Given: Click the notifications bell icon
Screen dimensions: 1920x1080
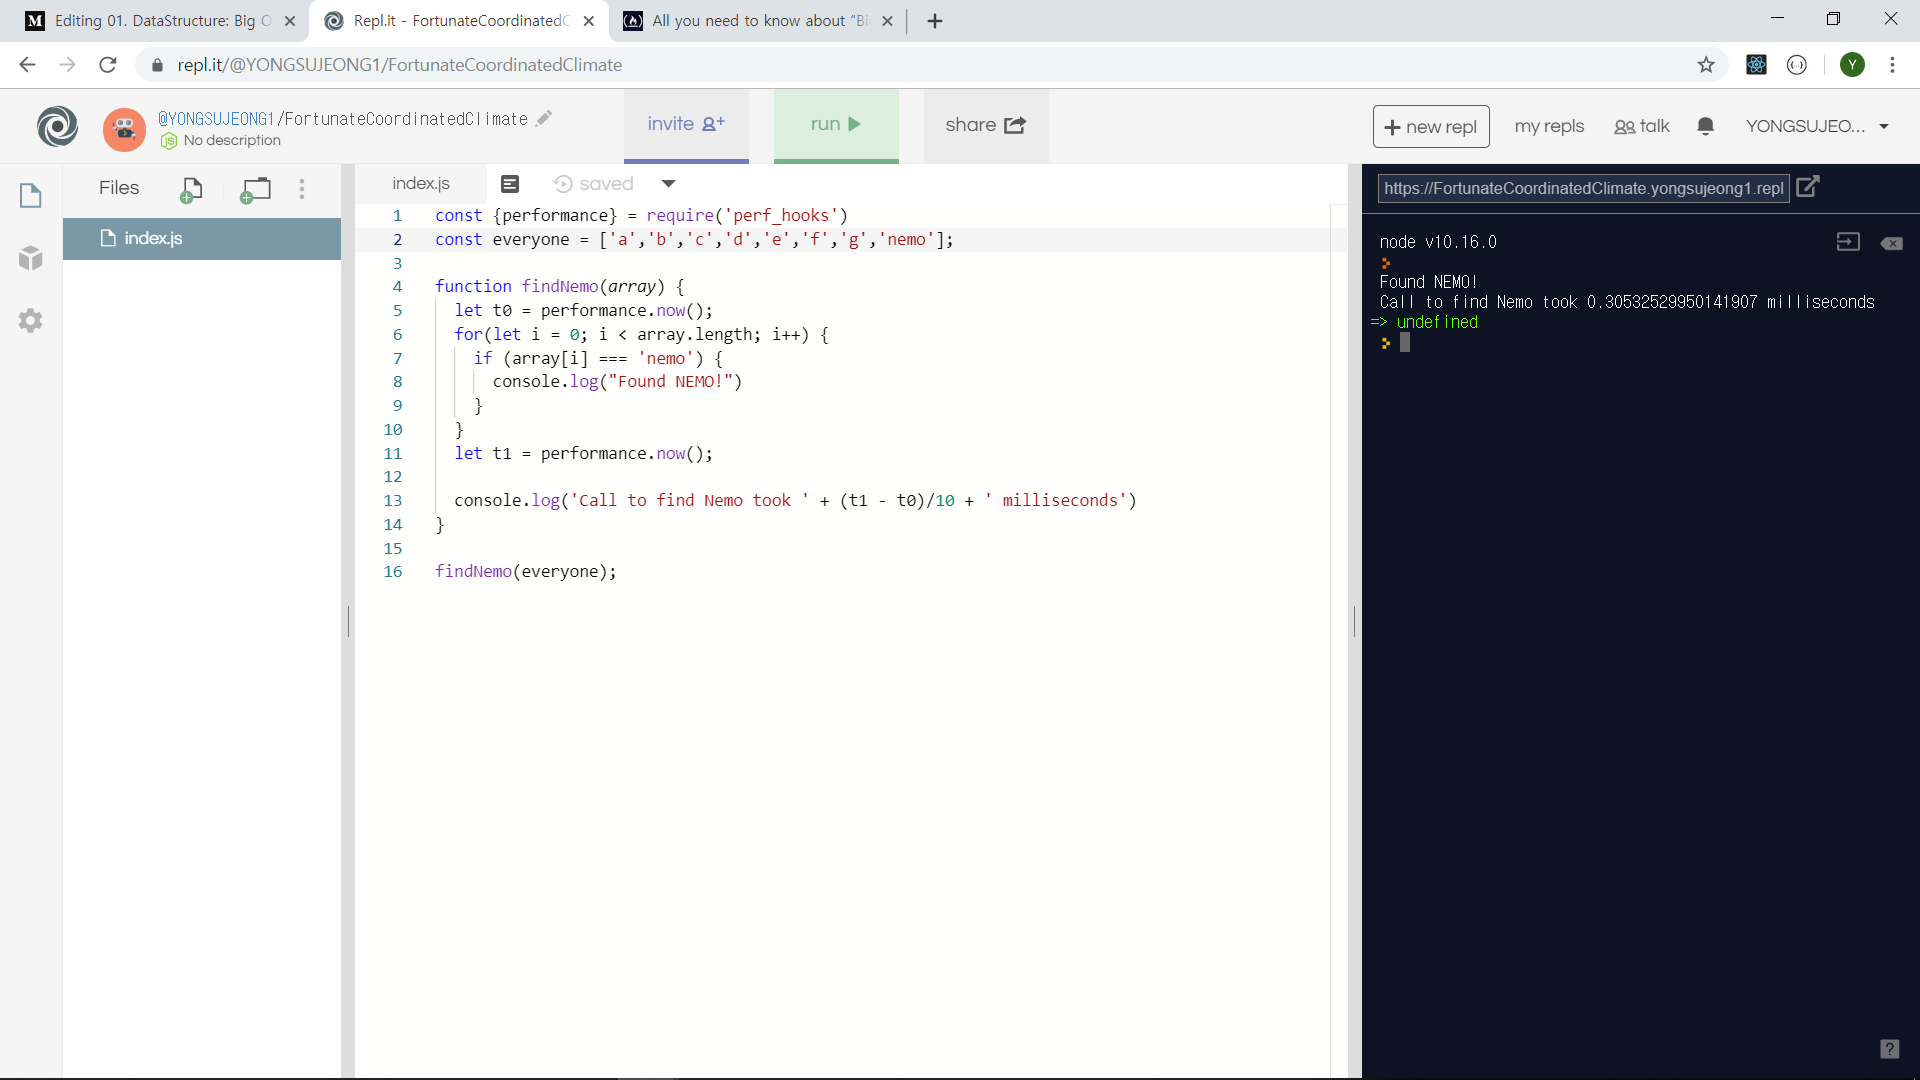Looking at the screenshot, I should pyautogui.click(x=1706, y=126).
